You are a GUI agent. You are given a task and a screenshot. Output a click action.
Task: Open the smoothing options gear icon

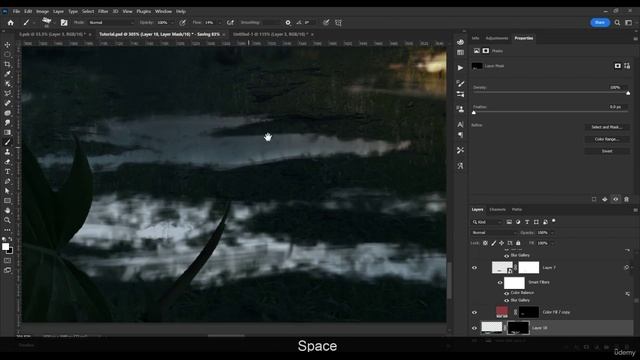(288, 23)
